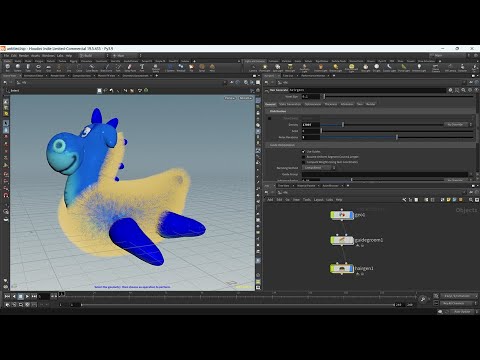Screen dimensions: 480x360
Task: Open the Keys/Animation dropdown near the timeline
Action: tap(459, 296)
